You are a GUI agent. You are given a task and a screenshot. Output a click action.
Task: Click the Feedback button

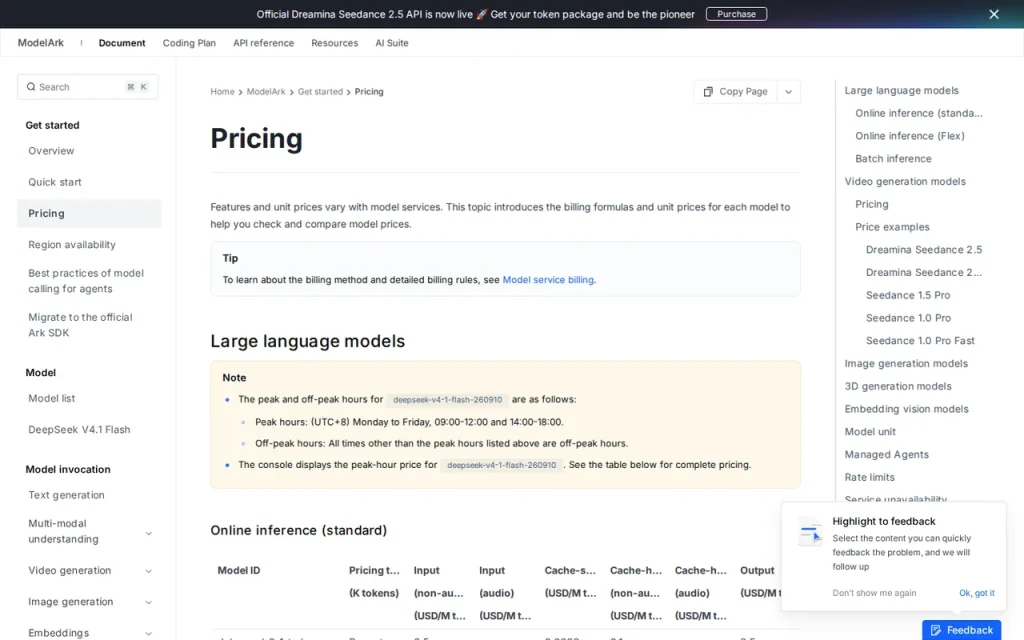[x=961, y=630]
